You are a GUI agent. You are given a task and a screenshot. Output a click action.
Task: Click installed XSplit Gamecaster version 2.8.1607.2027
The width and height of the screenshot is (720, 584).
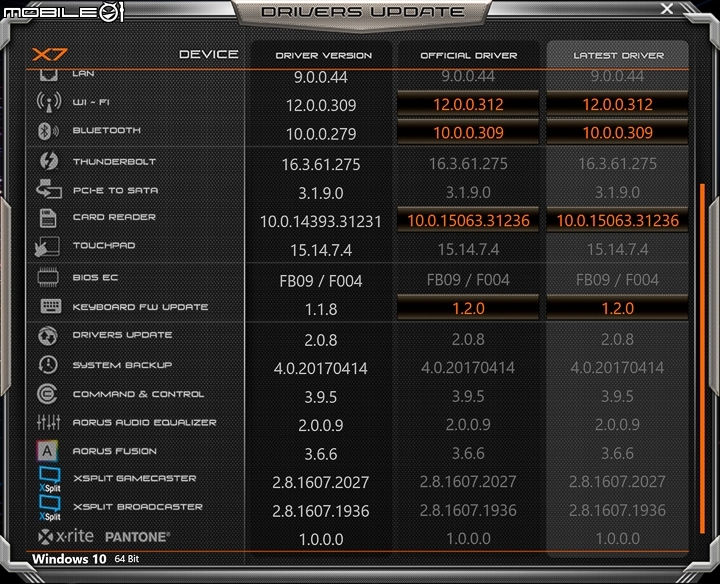point(321,483)
